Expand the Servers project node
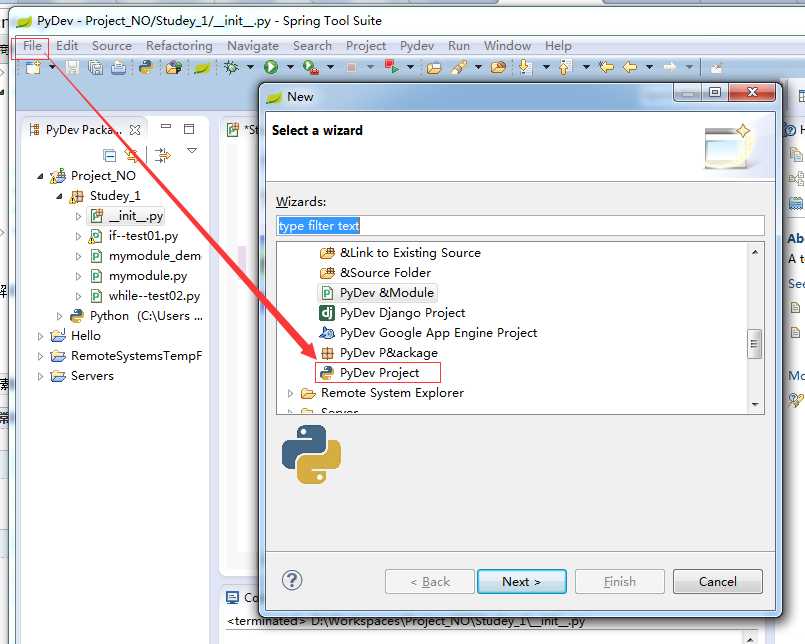Image resolution: width=805 pixels, height=644 pixels. coord(41,376)
